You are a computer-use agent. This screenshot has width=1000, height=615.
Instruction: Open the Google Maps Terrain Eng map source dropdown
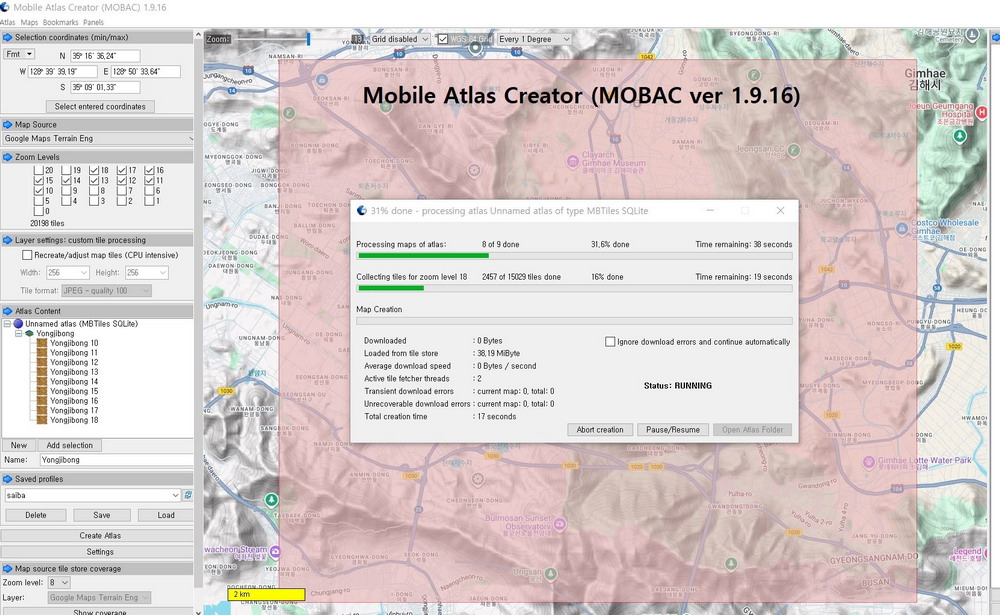point(98,138)
